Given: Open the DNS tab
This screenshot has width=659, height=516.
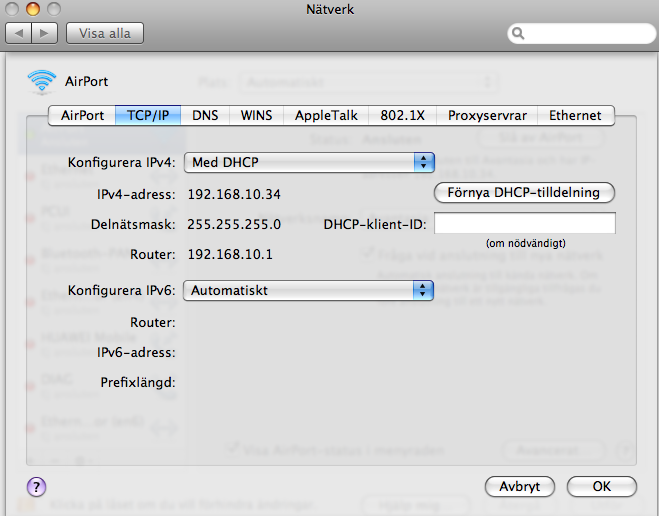Looking at the screenshot, I should point(205,116).
